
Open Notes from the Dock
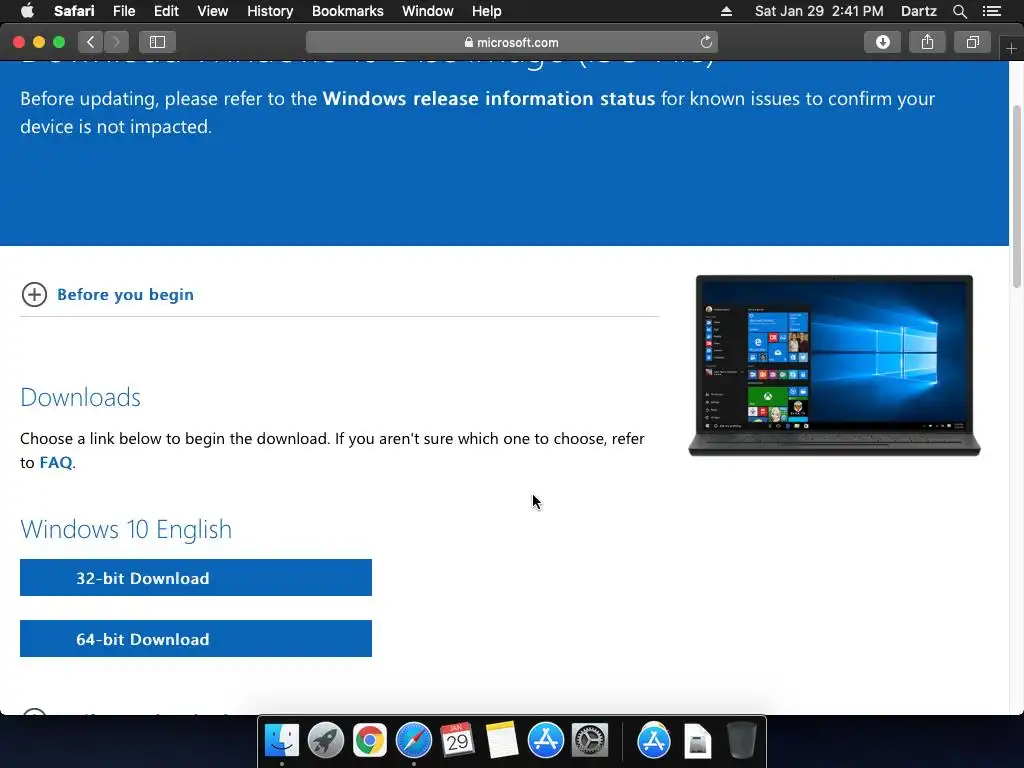click(502, 741)
